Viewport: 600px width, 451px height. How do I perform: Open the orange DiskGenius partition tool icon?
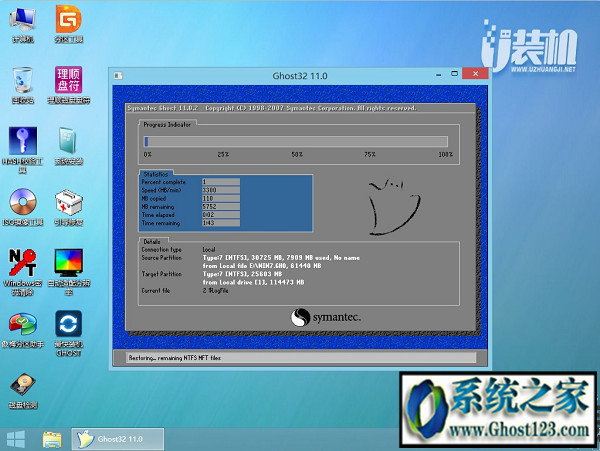(68, 24)
